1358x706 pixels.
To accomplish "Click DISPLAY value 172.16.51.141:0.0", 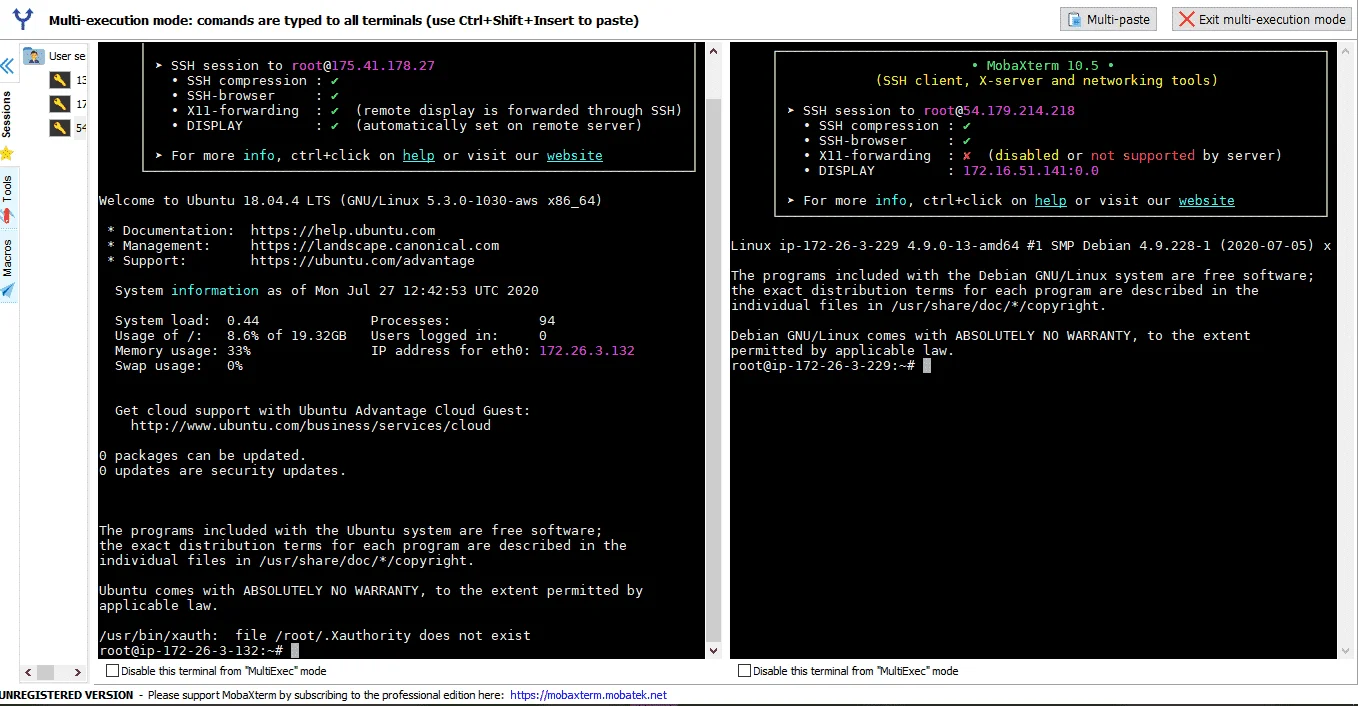I will tap(1031, 171).
